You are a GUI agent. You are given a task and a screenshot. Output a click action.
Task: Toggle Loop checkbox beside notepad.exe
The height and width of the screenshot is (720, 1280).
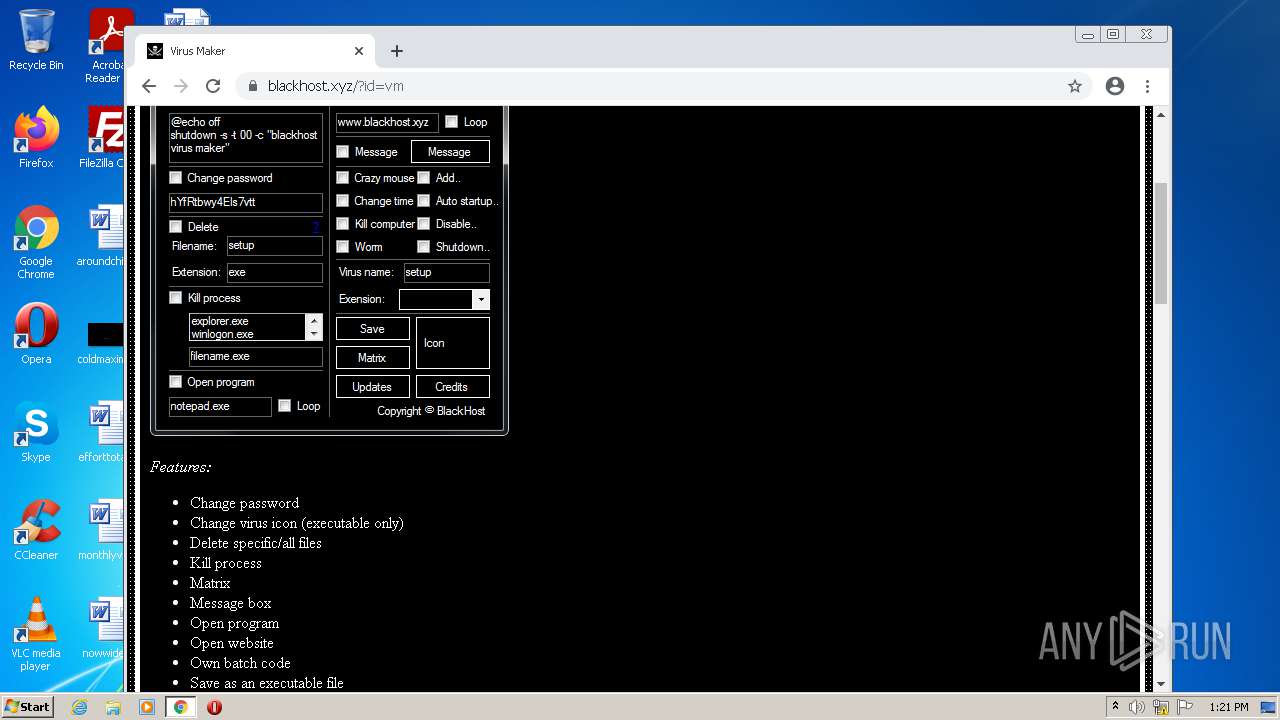(x=284, y=406)
